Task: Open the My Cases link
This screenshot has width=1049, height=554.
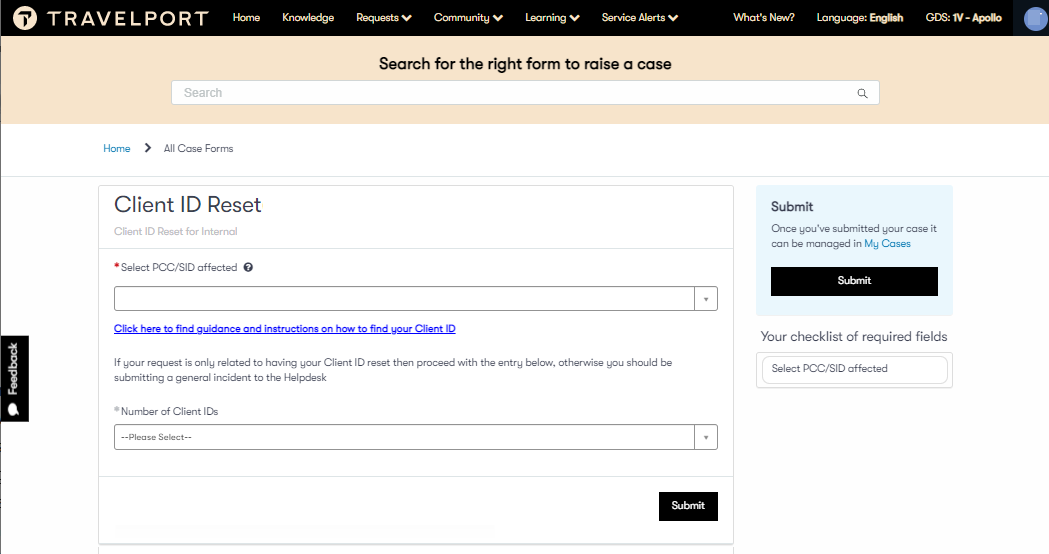Action: (887, 244)
